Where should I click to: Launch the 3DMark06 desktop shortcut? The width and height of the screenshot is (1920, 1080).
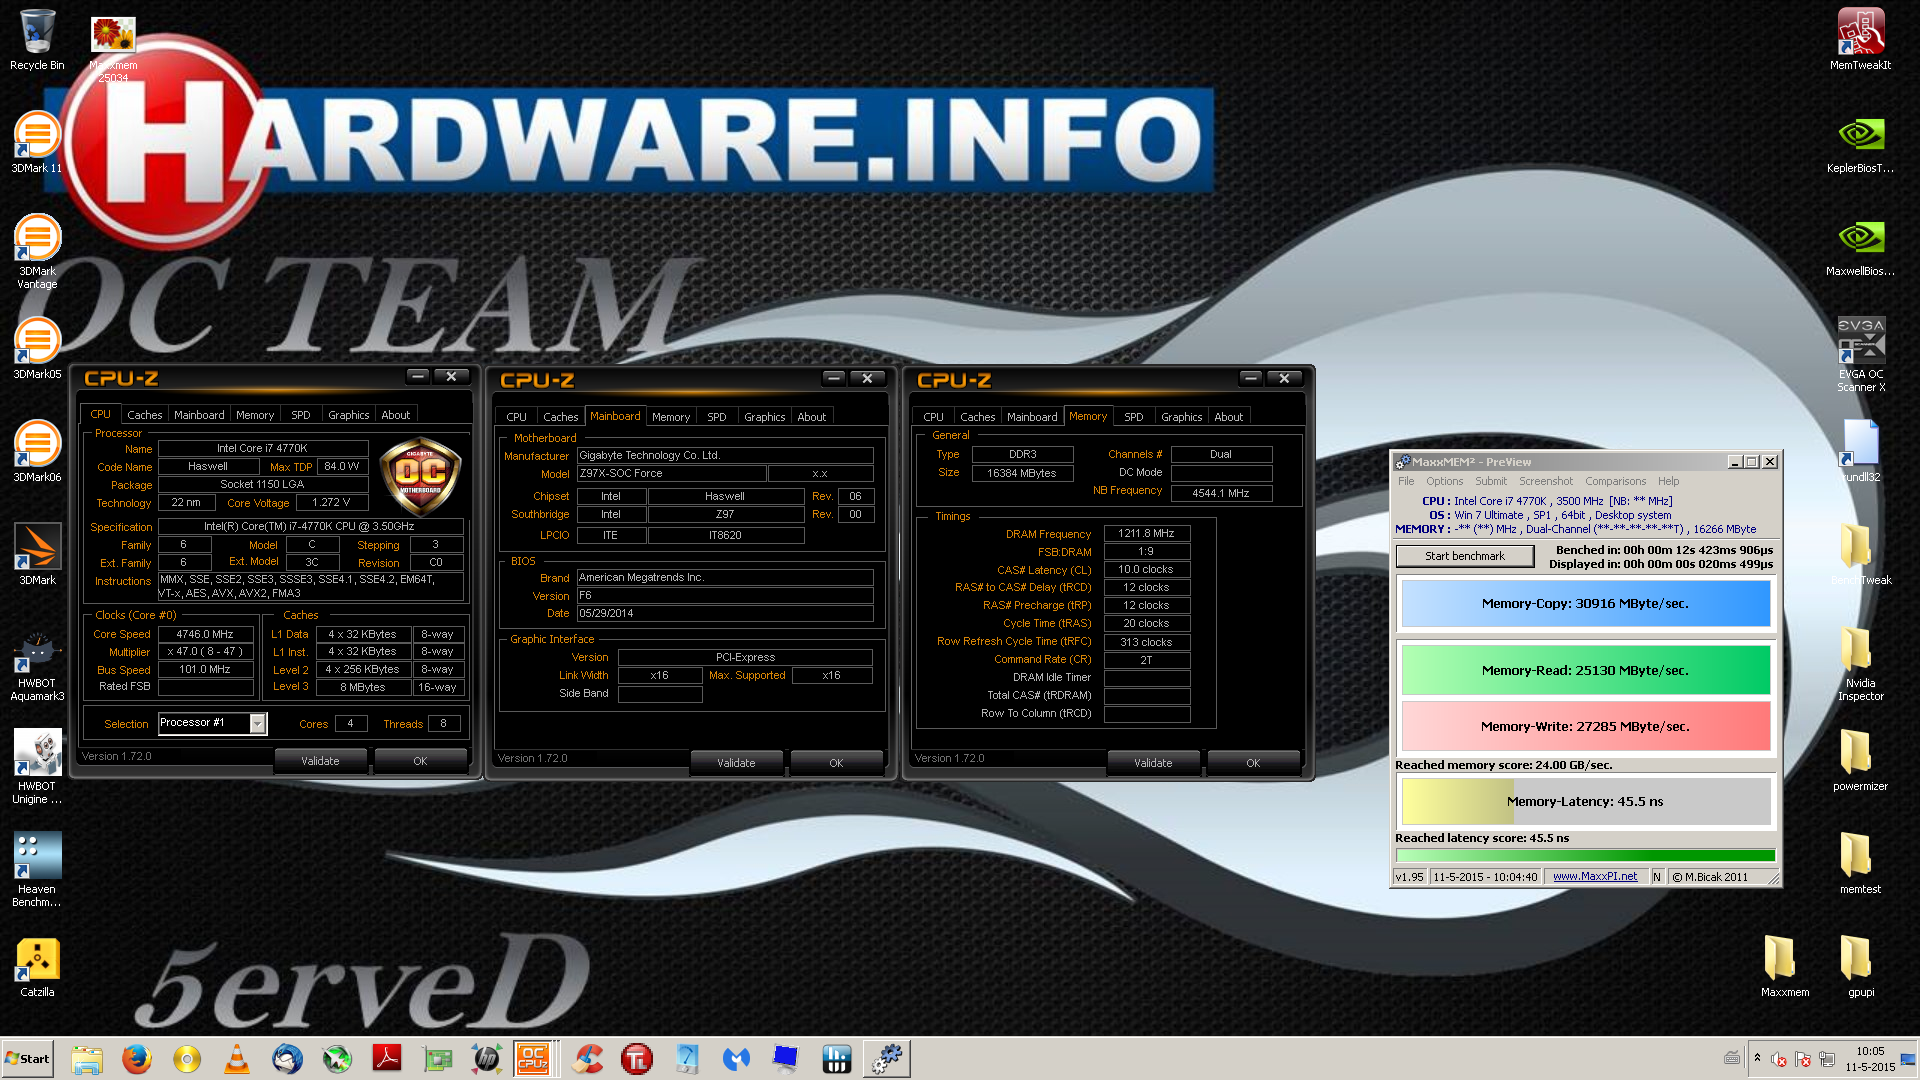(37, 451)
